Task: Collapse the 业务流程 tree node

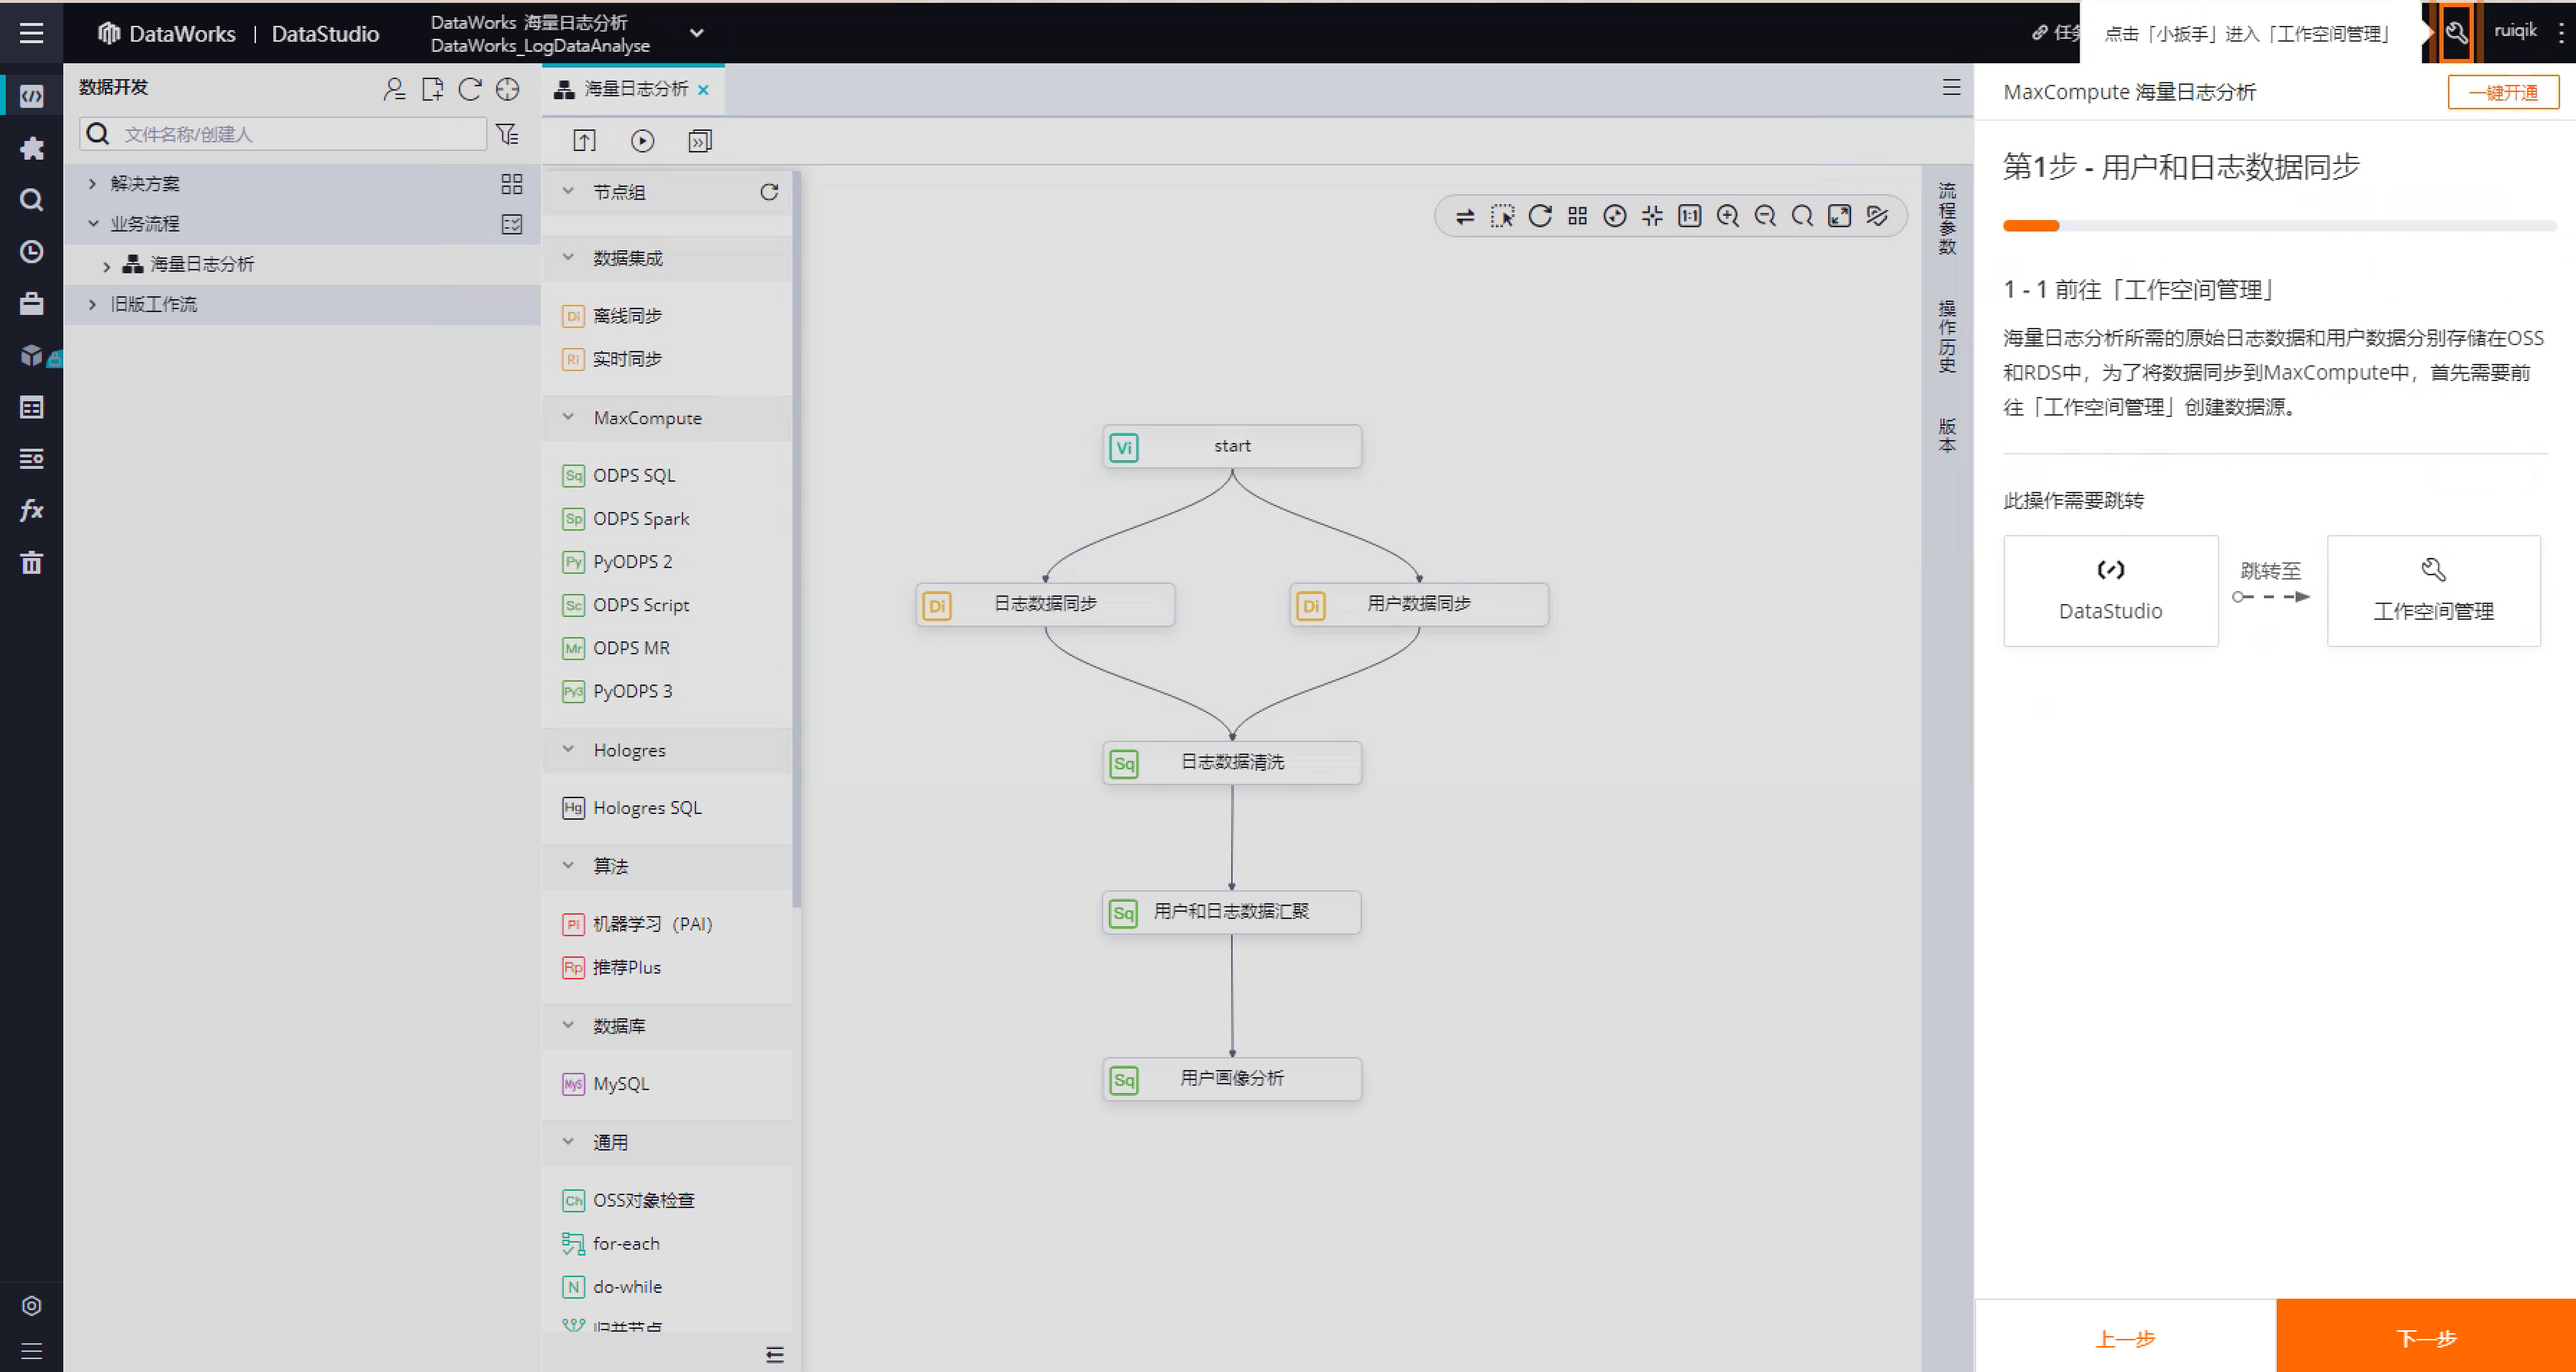Action: point(92,223)
